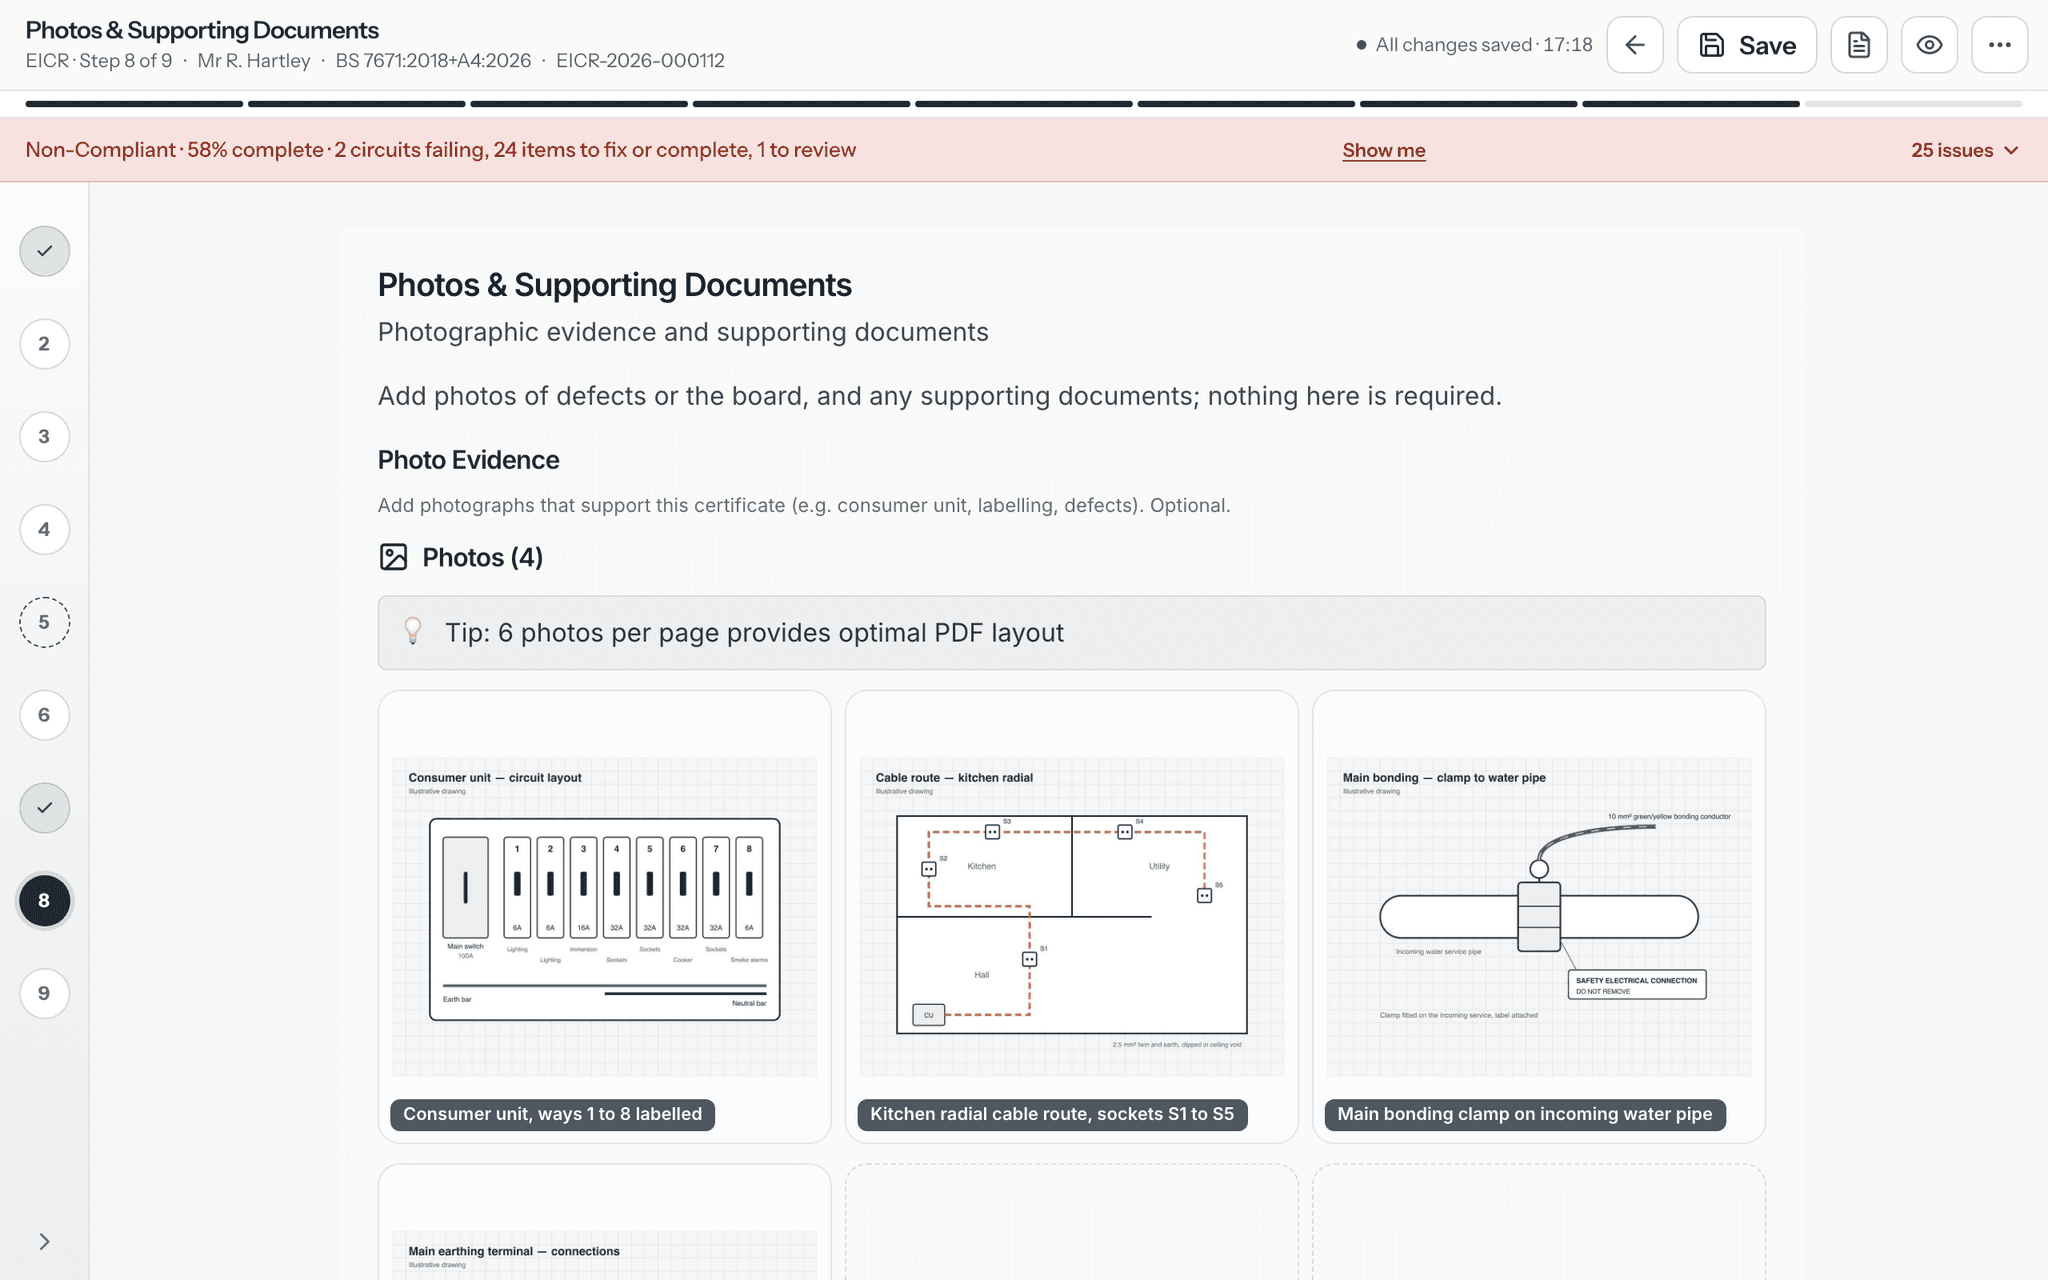Screen dimensions: 2048x1280
Task: Open Main bonding clamp photo
Action: pos(1538,916)
